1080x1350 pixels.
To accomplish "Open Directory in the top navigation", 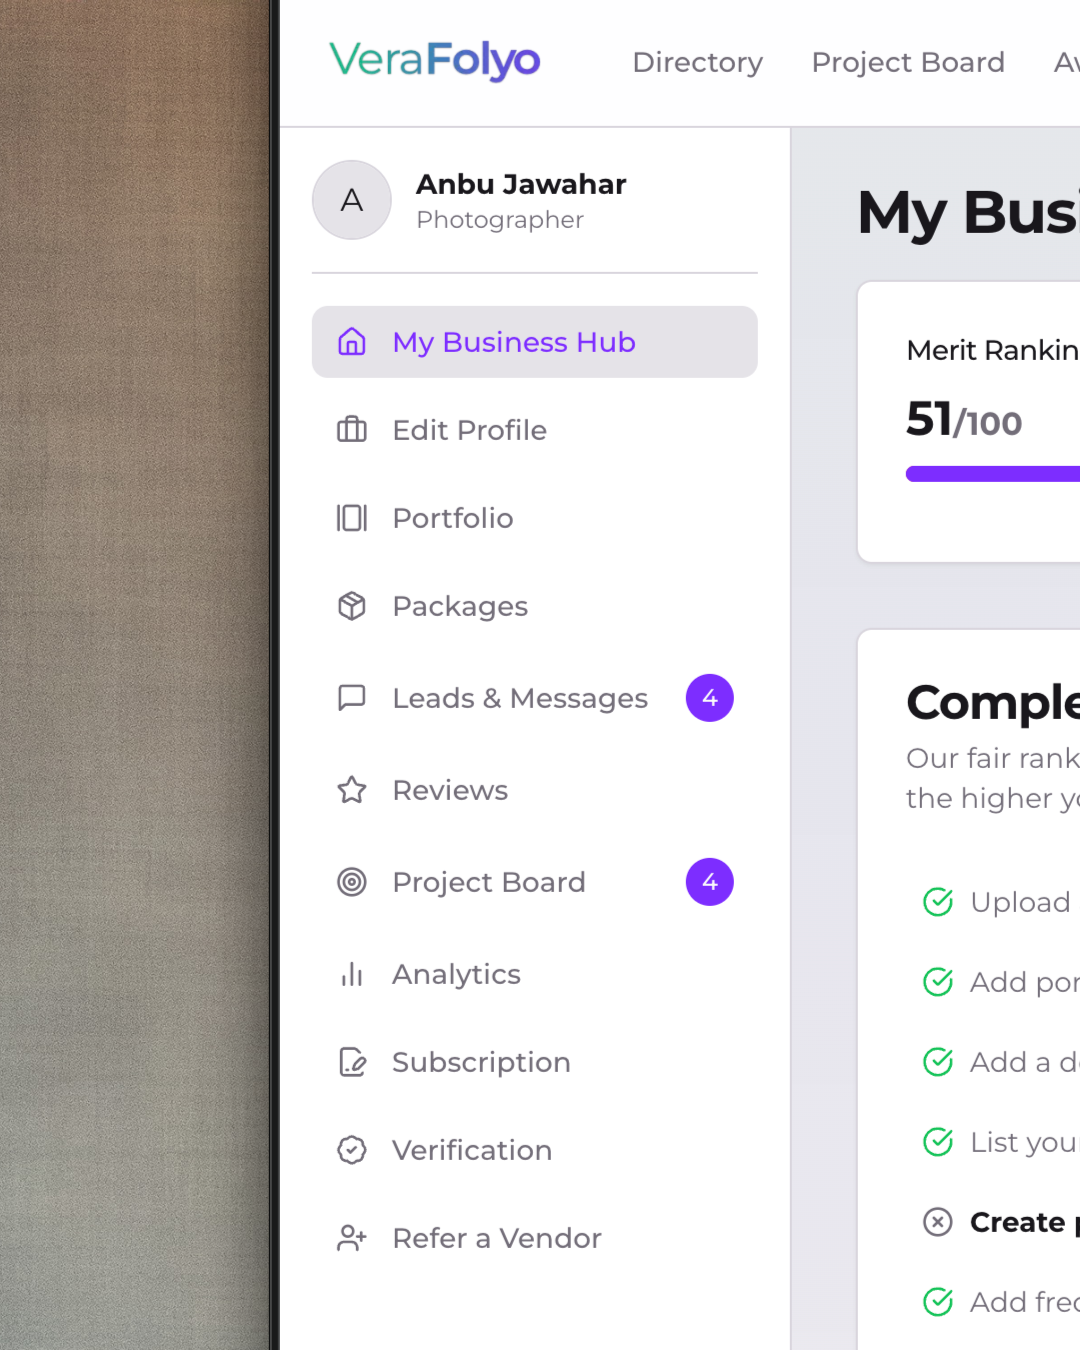I will [x=698, y=62].
